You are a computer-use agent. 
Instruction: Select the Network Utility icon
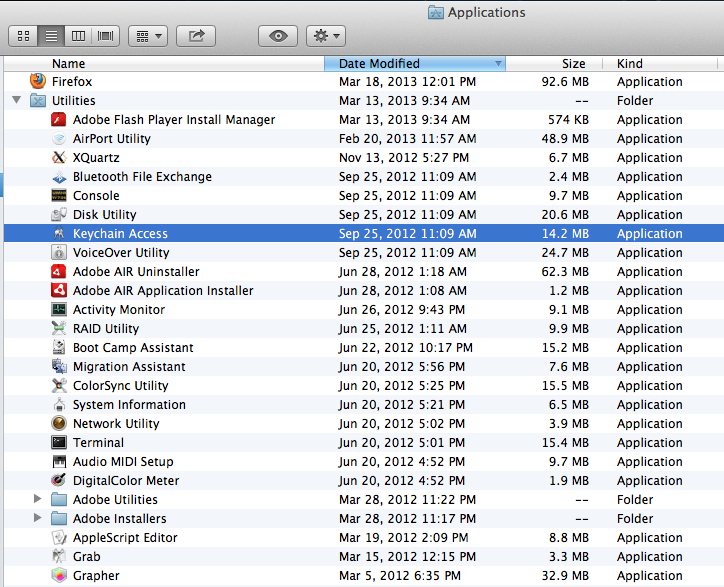point(59,423)
